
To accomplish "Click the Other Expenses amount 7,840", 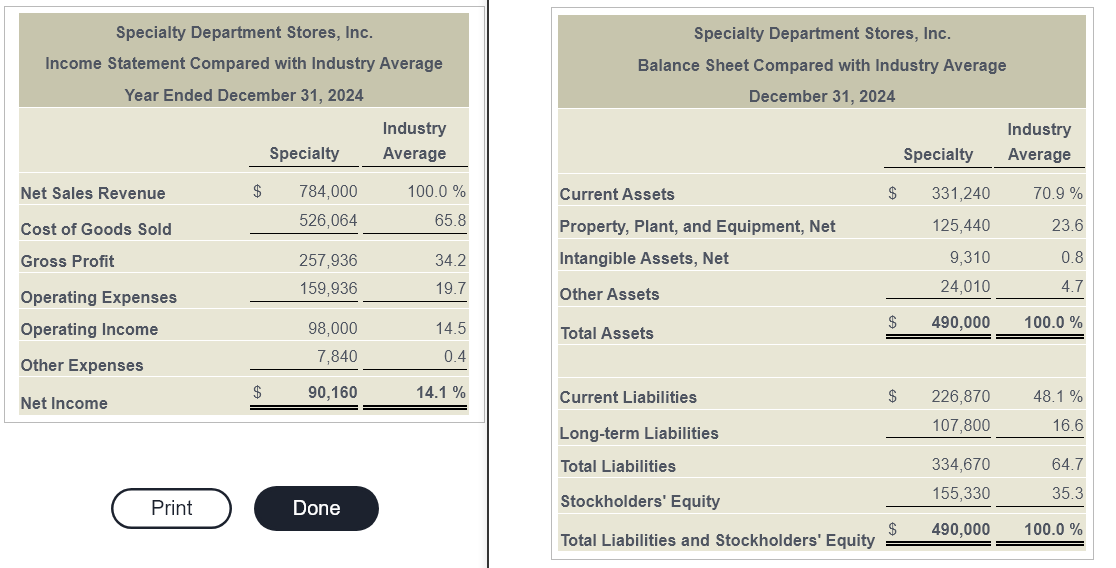I will click(337, 356).
